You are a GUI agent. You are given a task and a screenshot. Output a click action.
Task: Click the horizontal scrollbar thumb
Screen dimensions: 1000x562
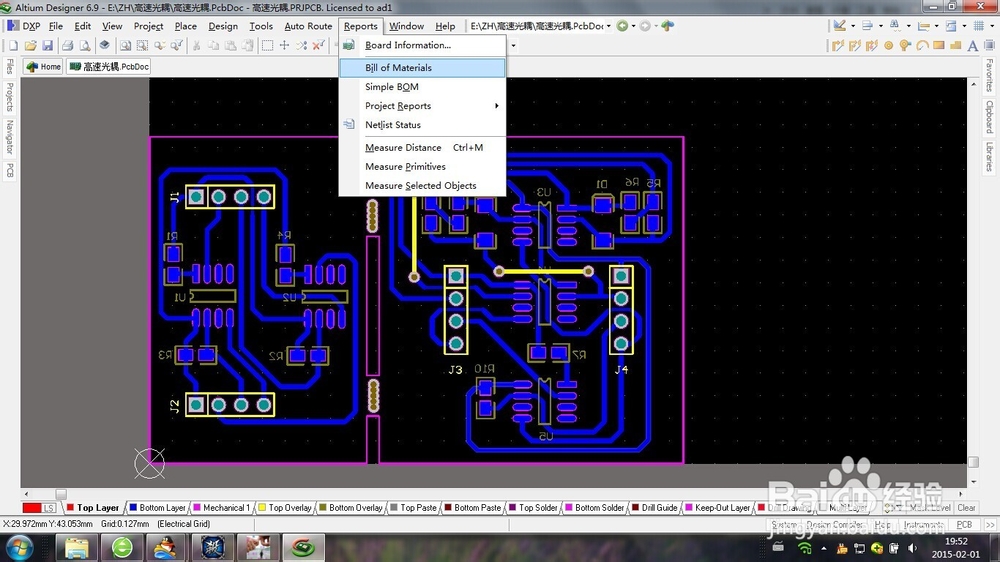(61, 494)
